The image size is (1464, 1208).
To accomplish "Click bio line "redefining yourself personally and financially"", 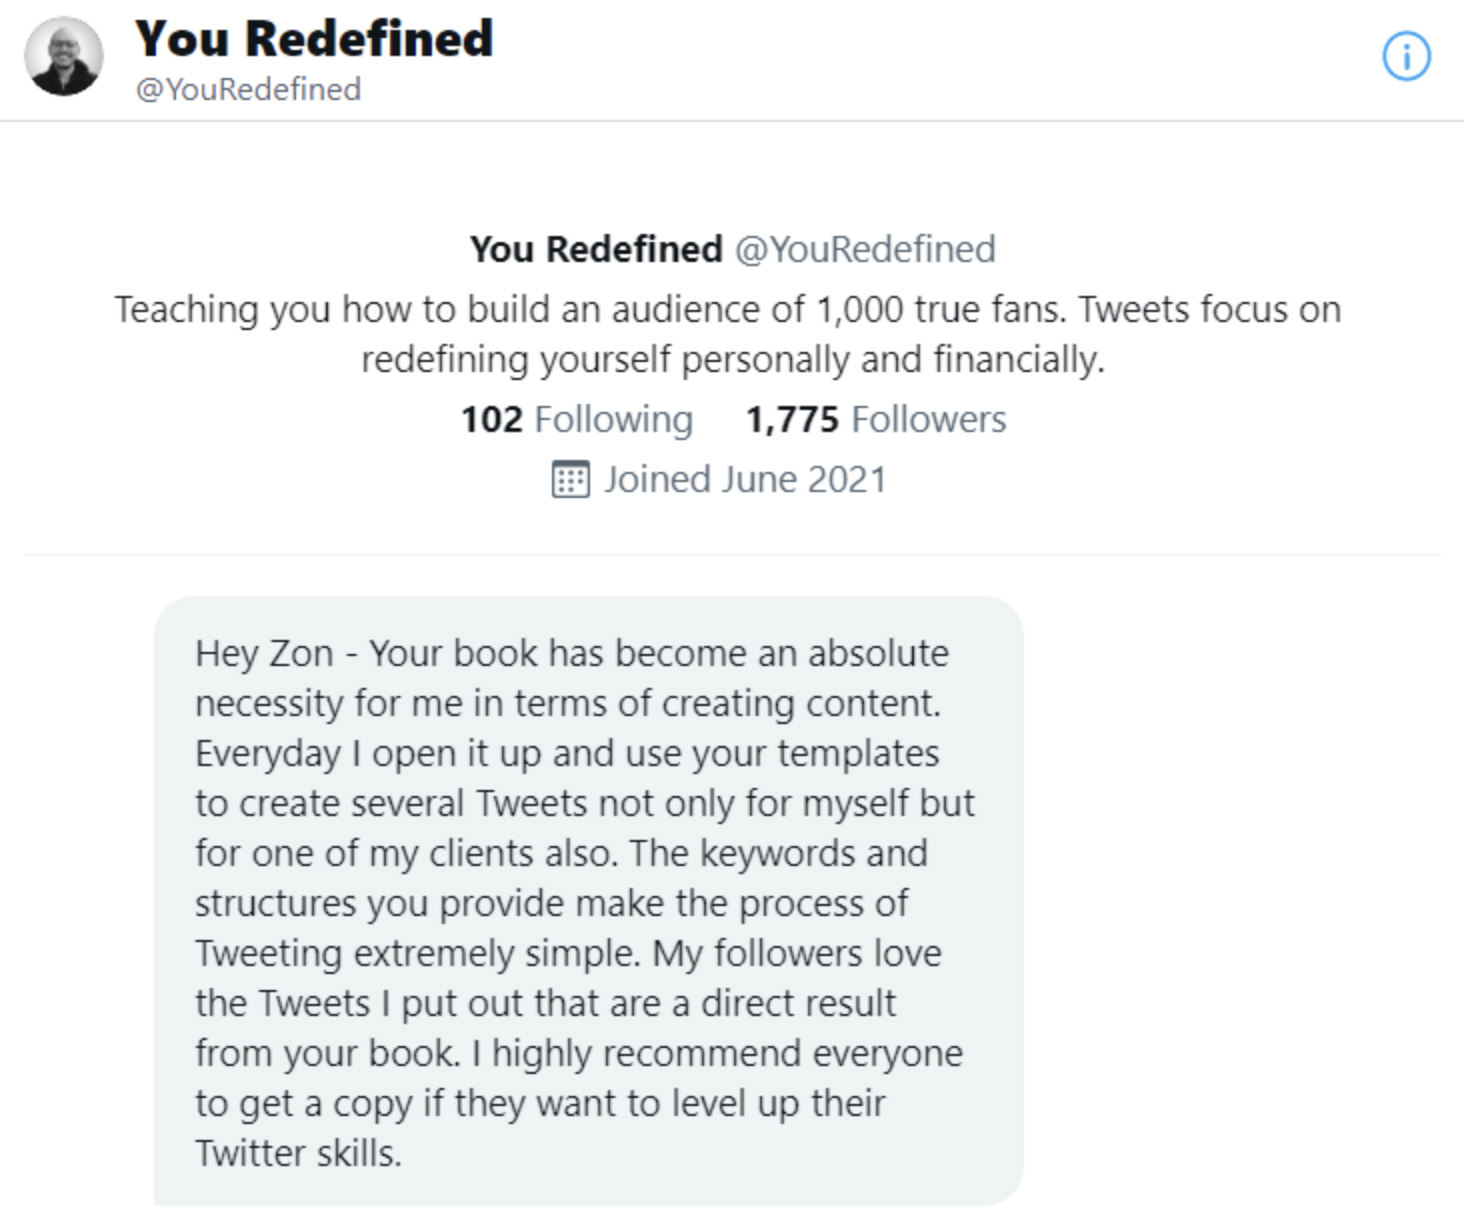I will 732,360.
